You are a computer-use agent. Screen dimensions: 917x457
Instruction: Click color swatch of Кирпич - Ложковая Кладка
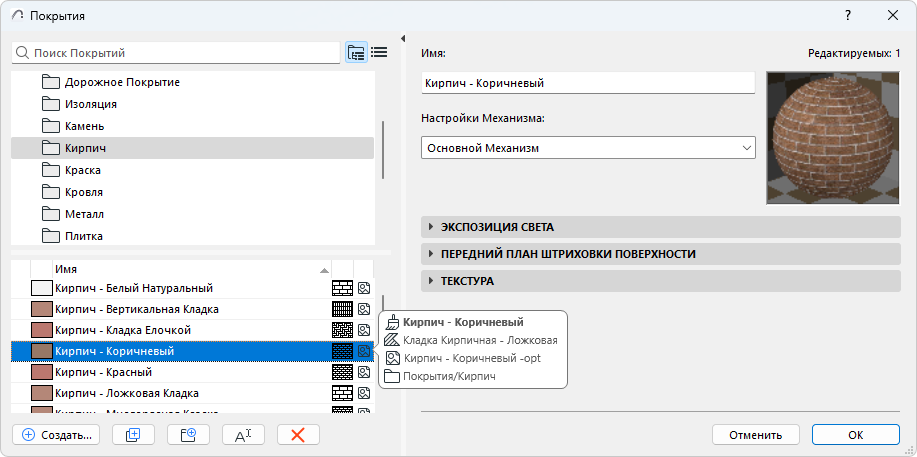(42, 393)
